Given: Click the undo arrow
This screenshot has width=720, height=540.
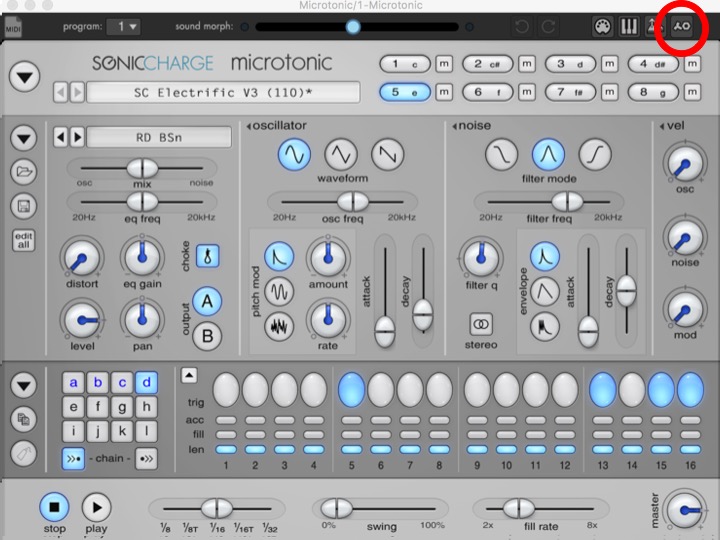Looking at the screenshot, I should (x=522, y=27).
